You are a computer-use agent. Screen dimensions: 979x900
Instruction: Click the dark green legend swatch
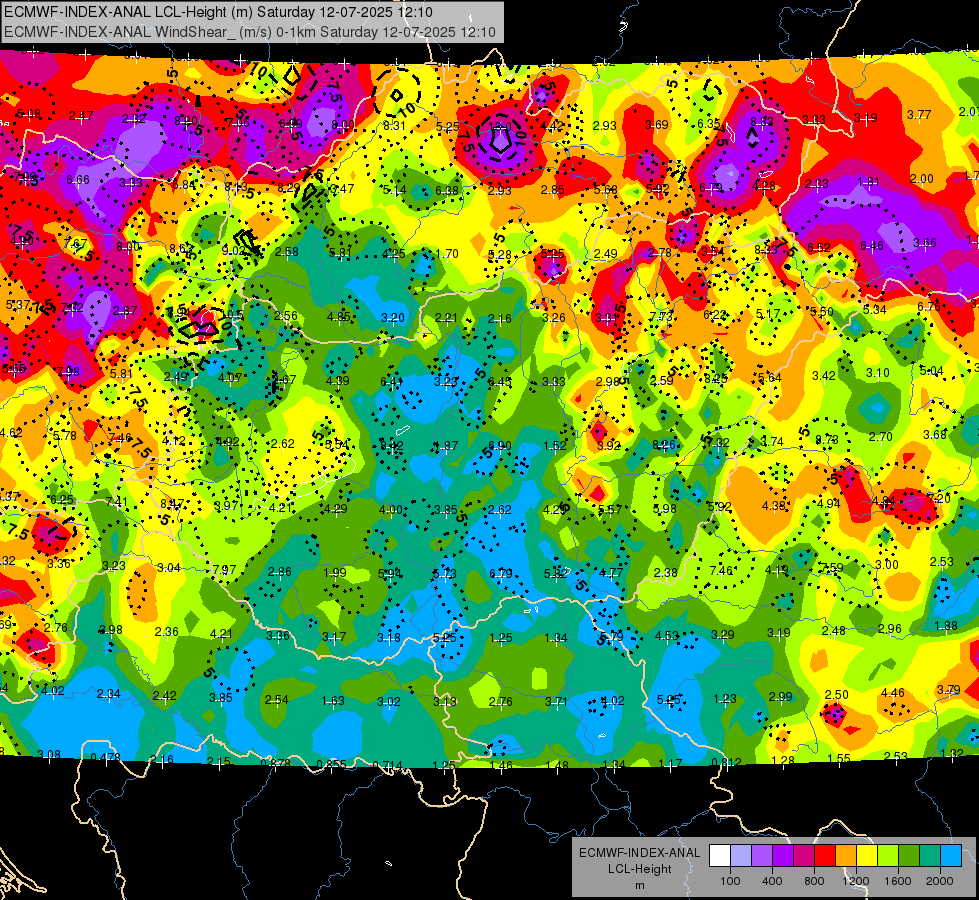(909, 856)
